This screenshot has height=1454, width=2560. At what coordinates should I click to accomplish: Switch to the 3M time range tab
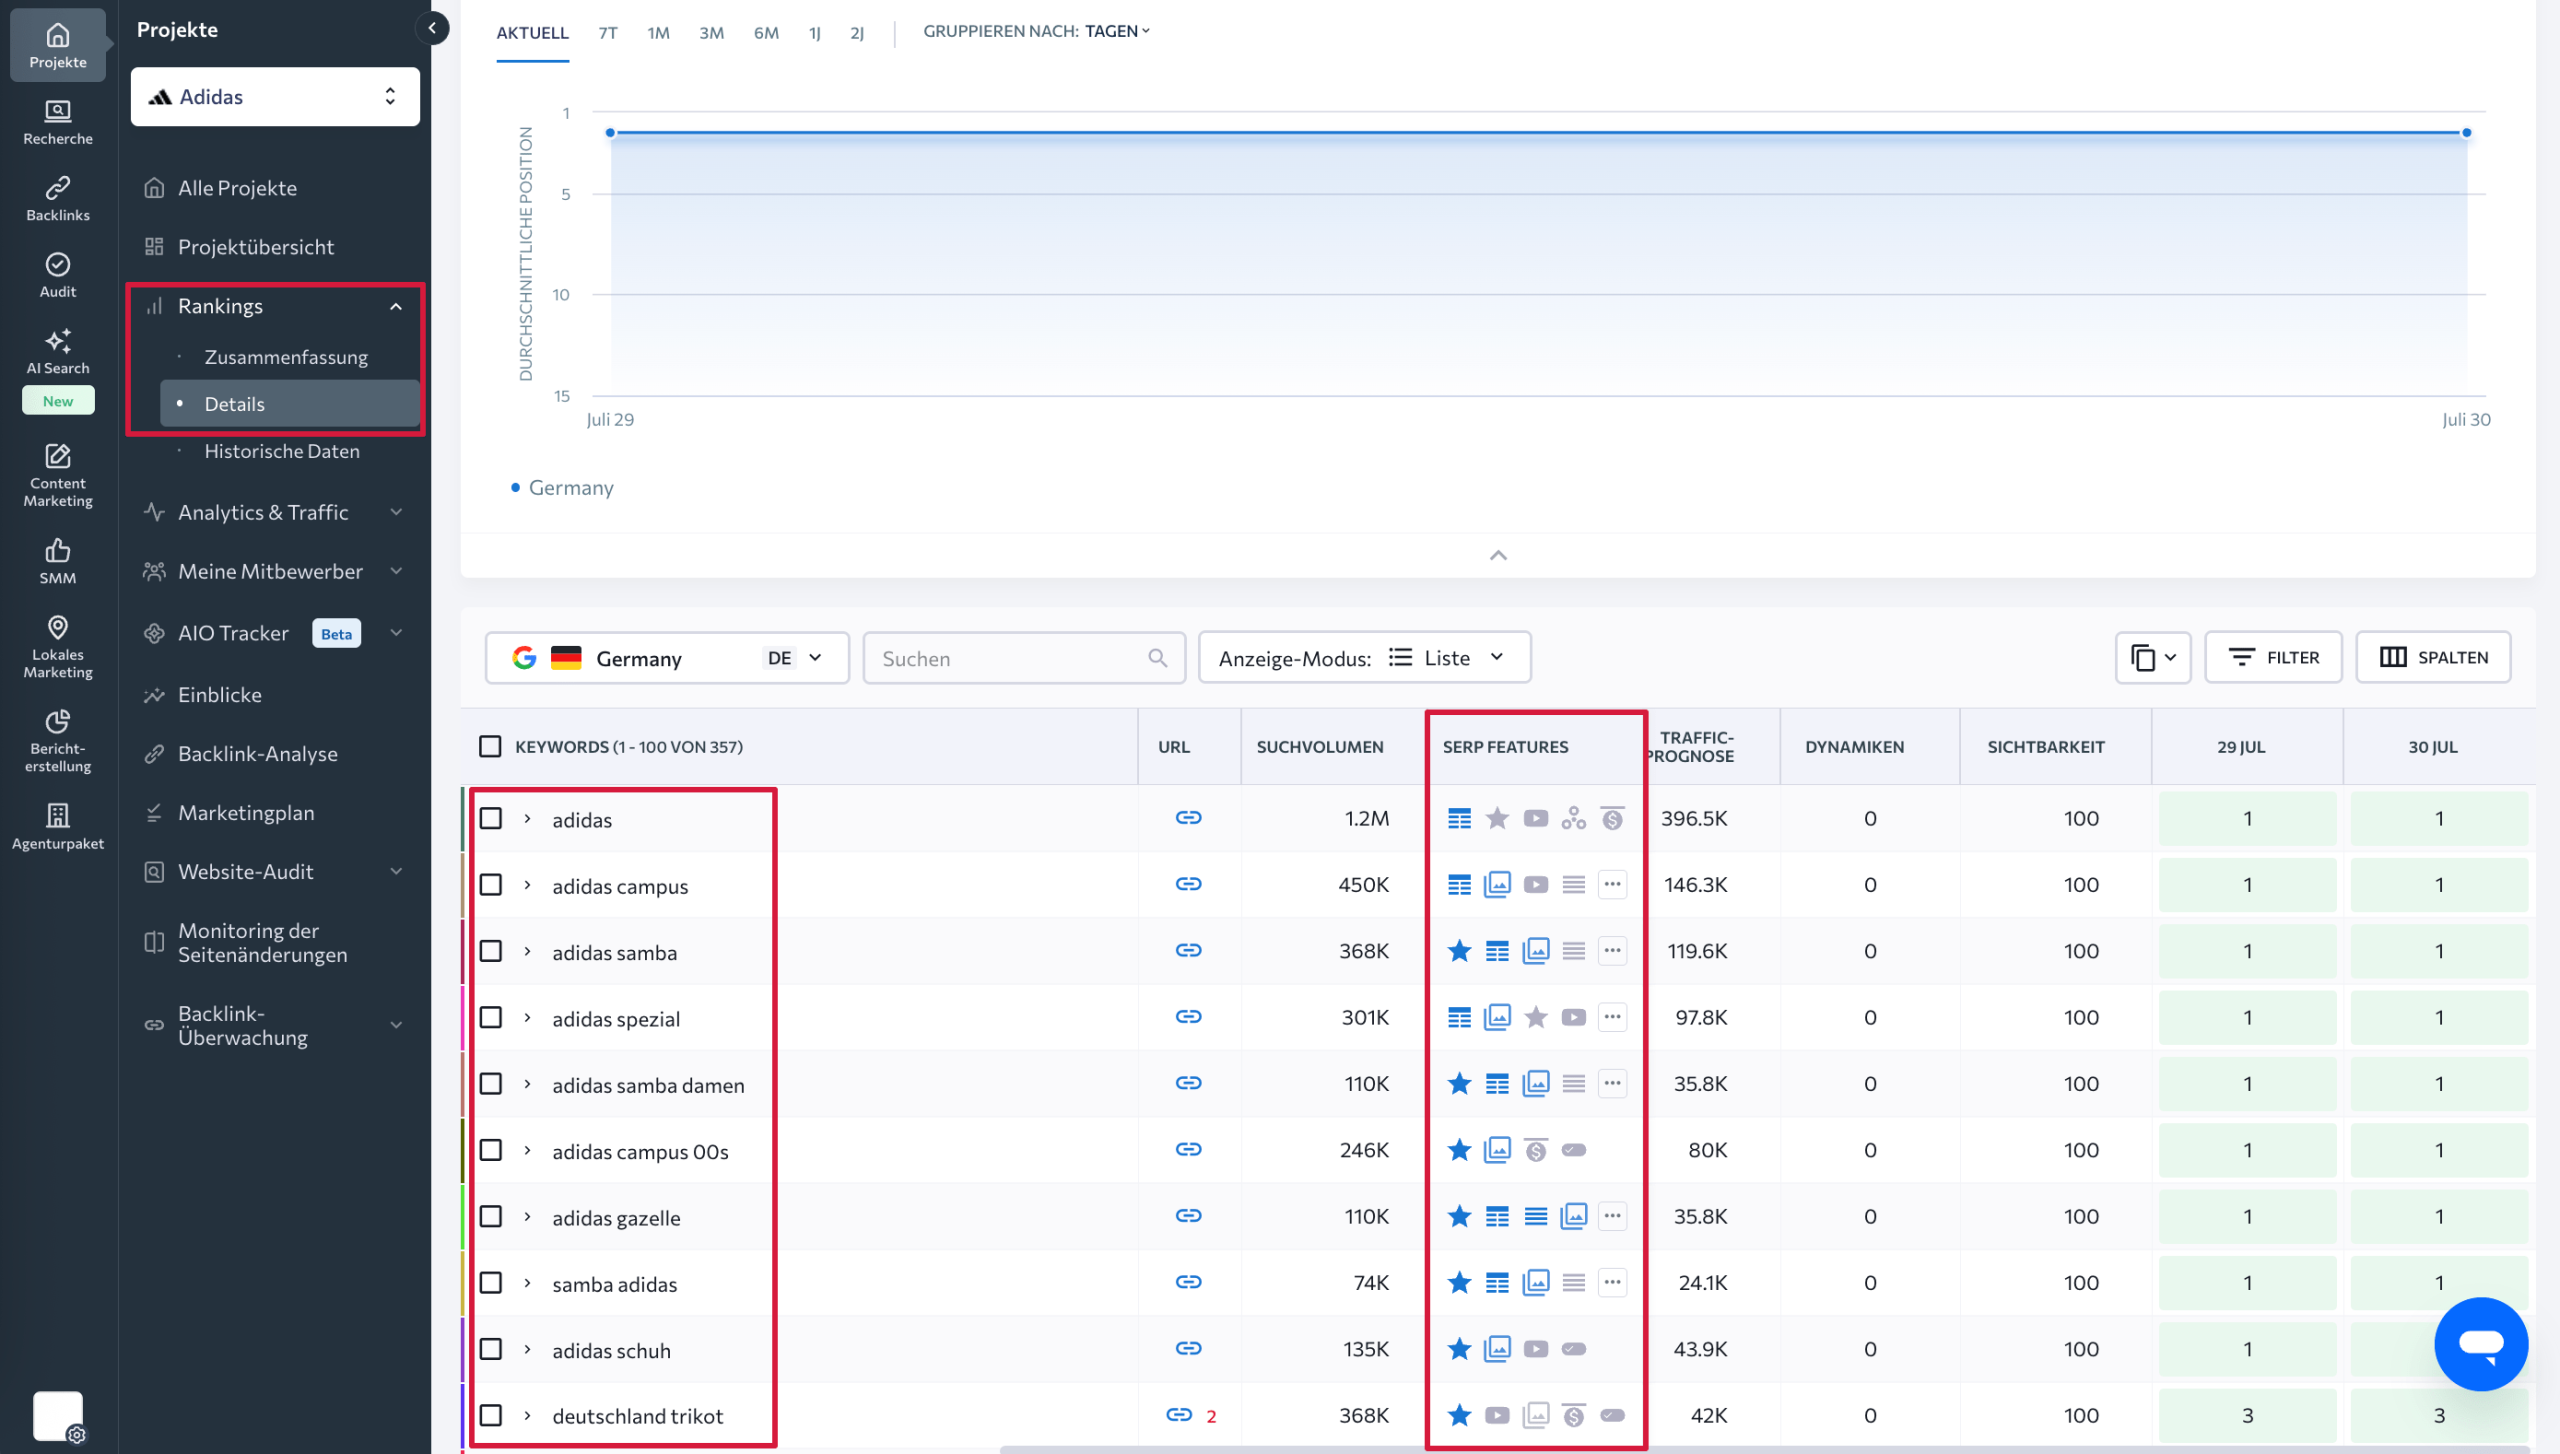pyautogui.click(x=711, y=33)
